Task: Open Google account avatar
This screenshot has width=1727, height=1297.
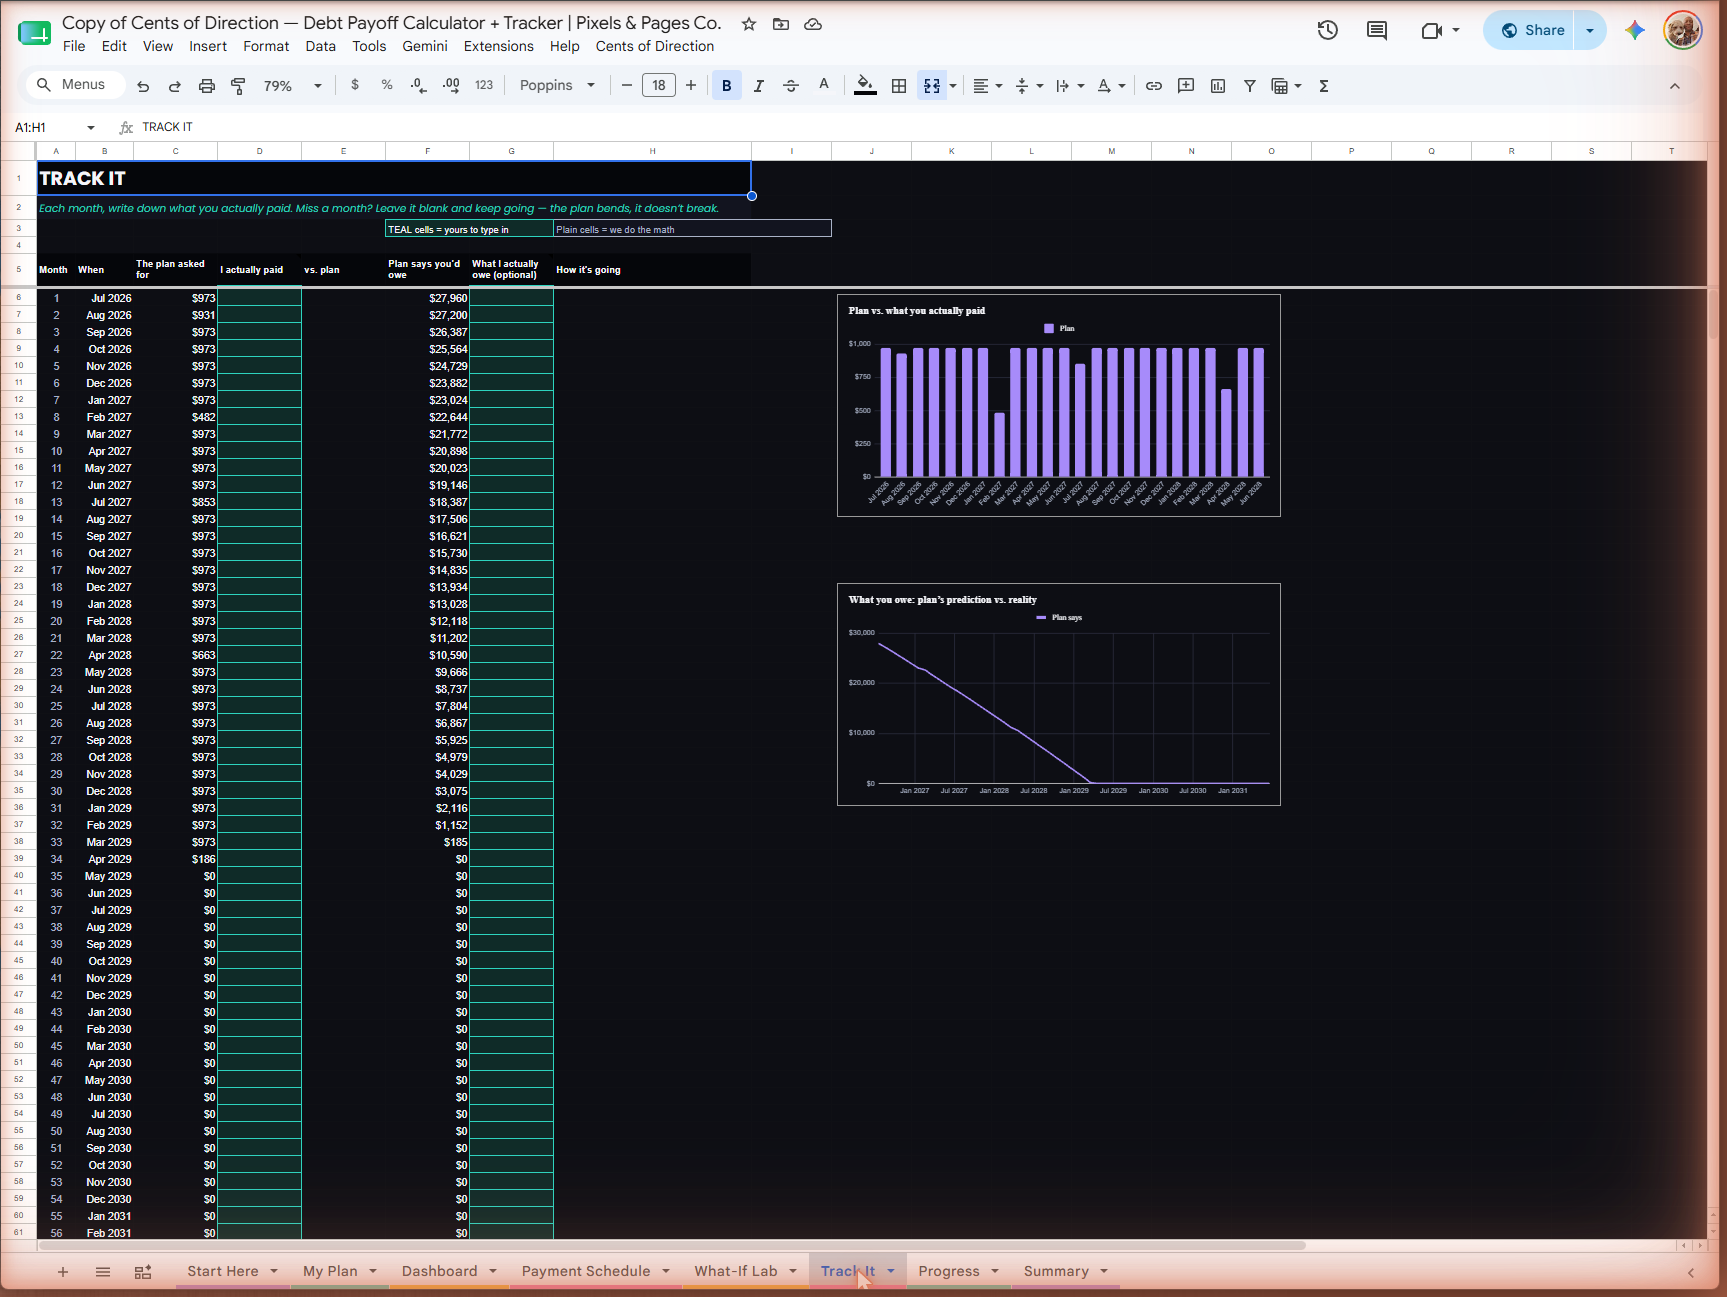Action: (x=1683, y=30)
